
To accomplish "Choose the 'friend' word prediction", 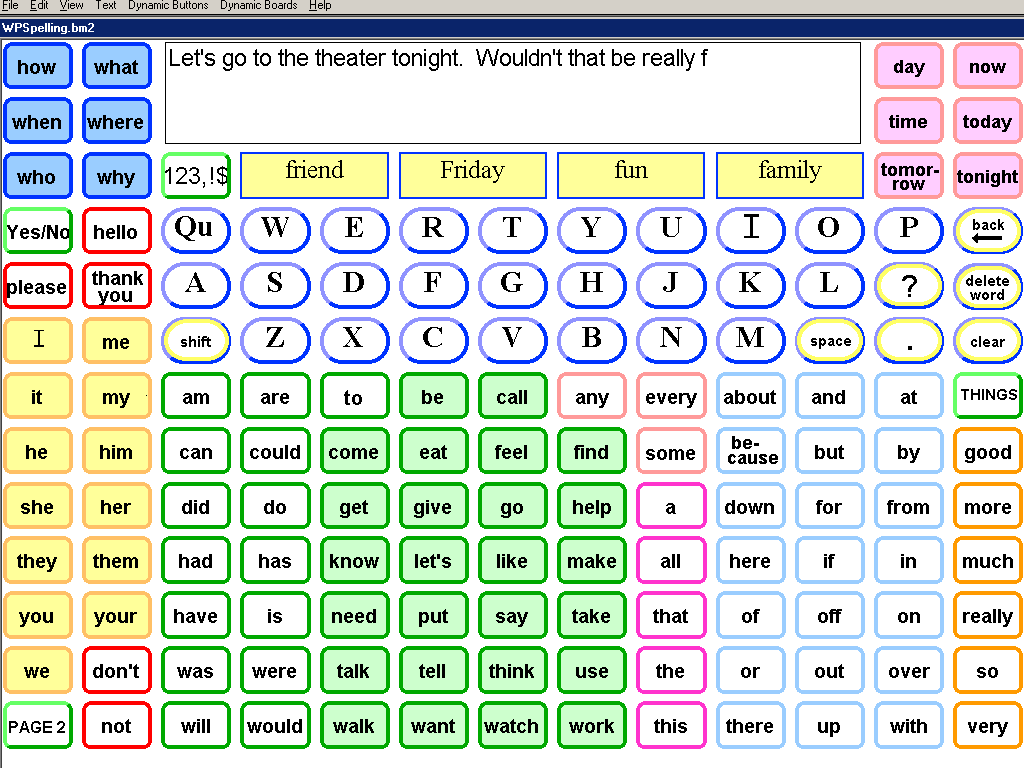I will click(314, 175).
